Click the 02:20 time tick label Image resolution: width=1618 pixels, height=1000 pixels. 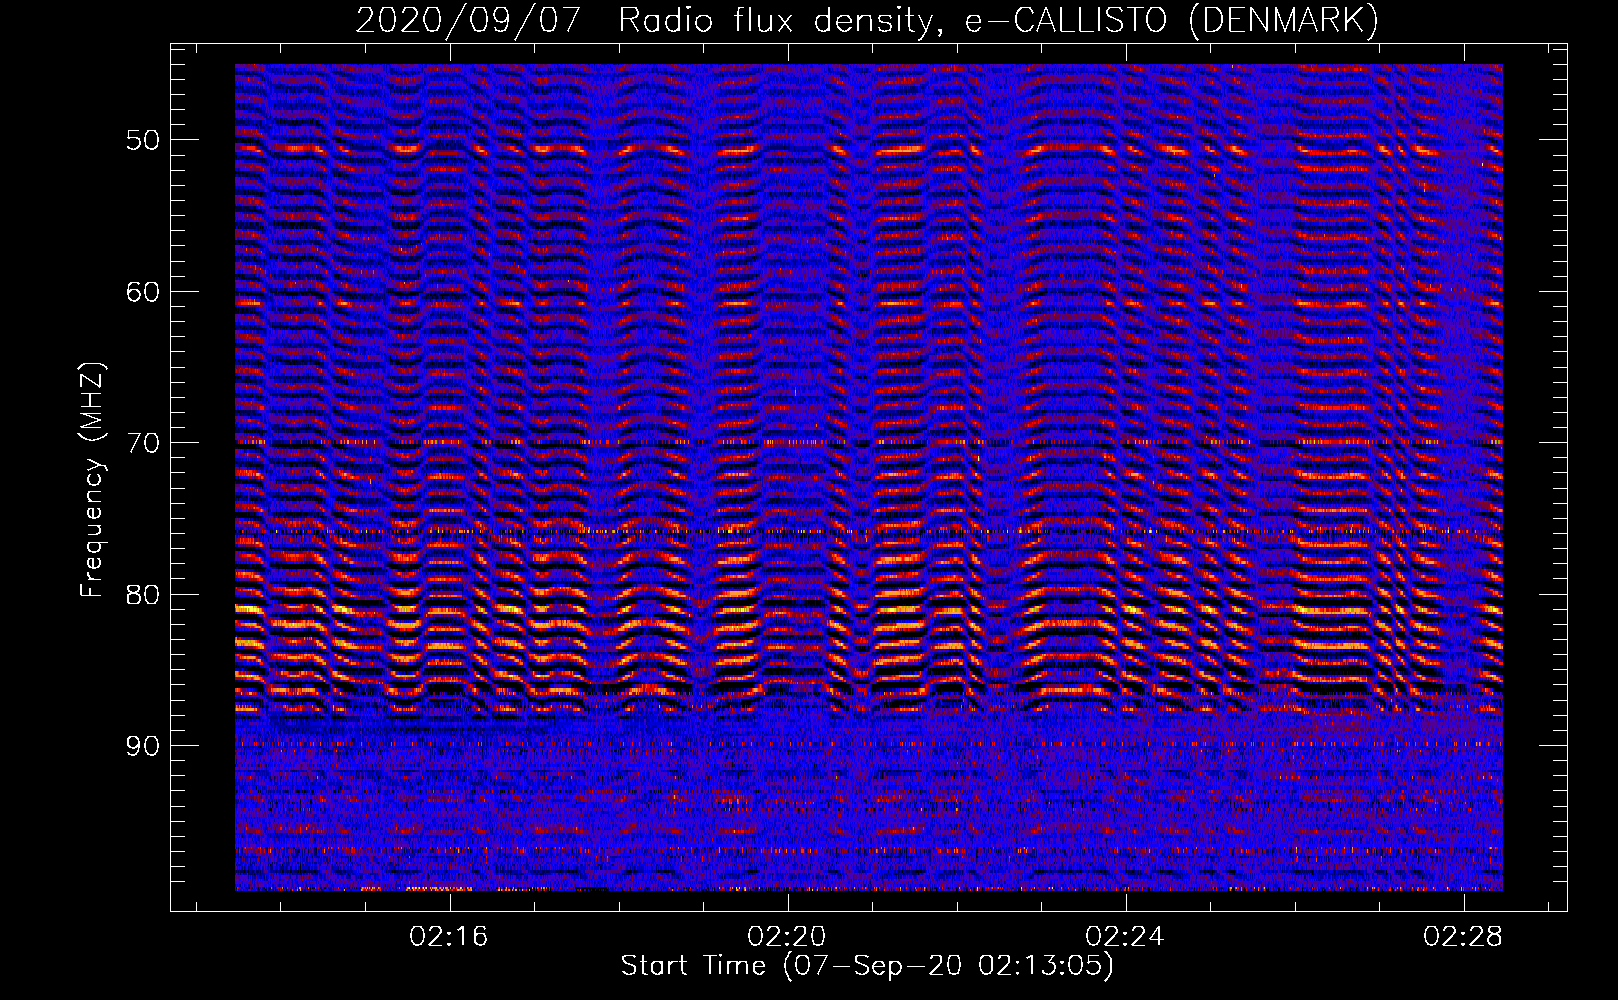pos(787,936)
